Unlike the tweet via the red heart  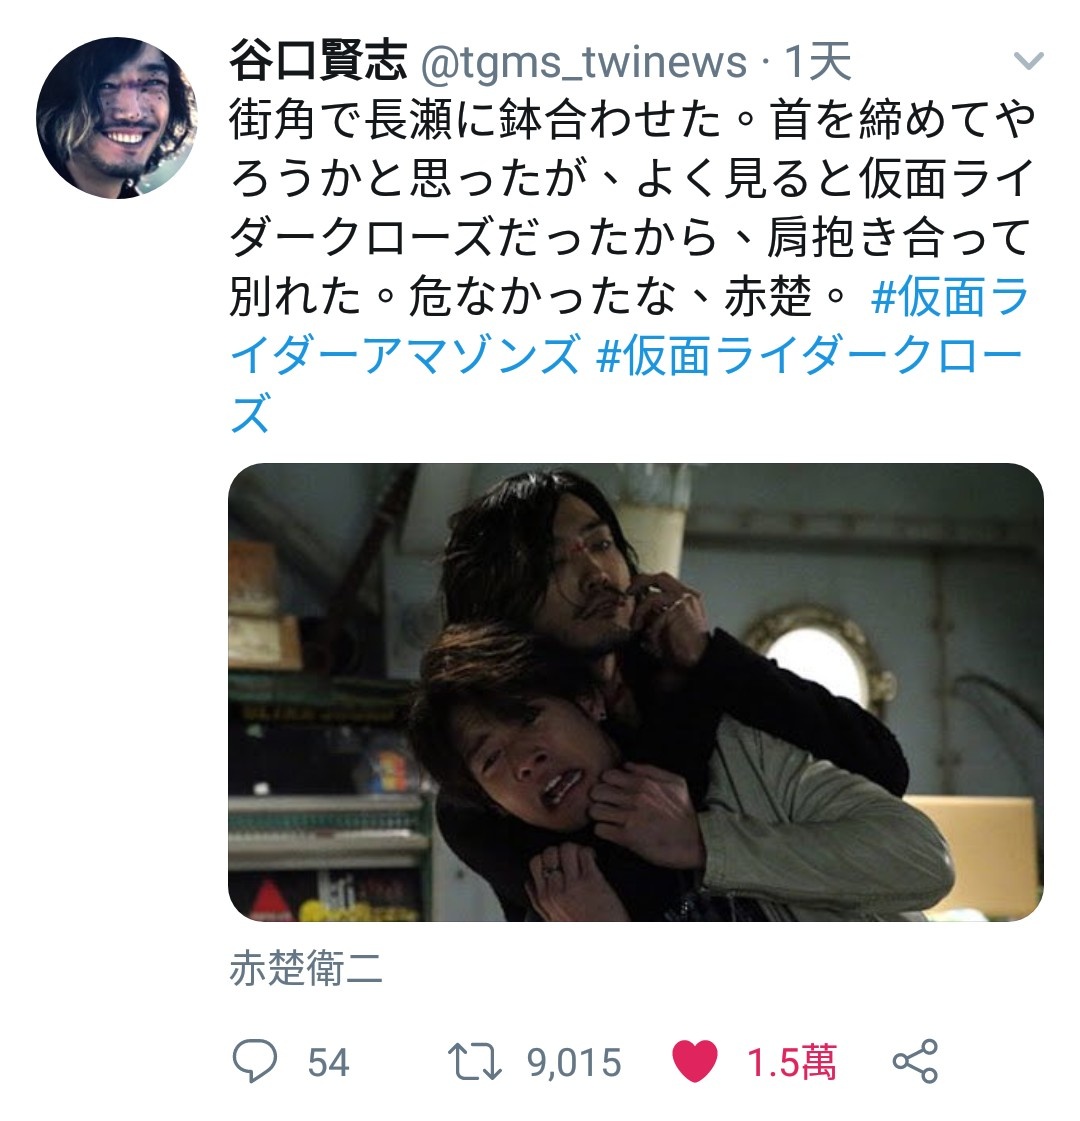[x=695, y=1062]
